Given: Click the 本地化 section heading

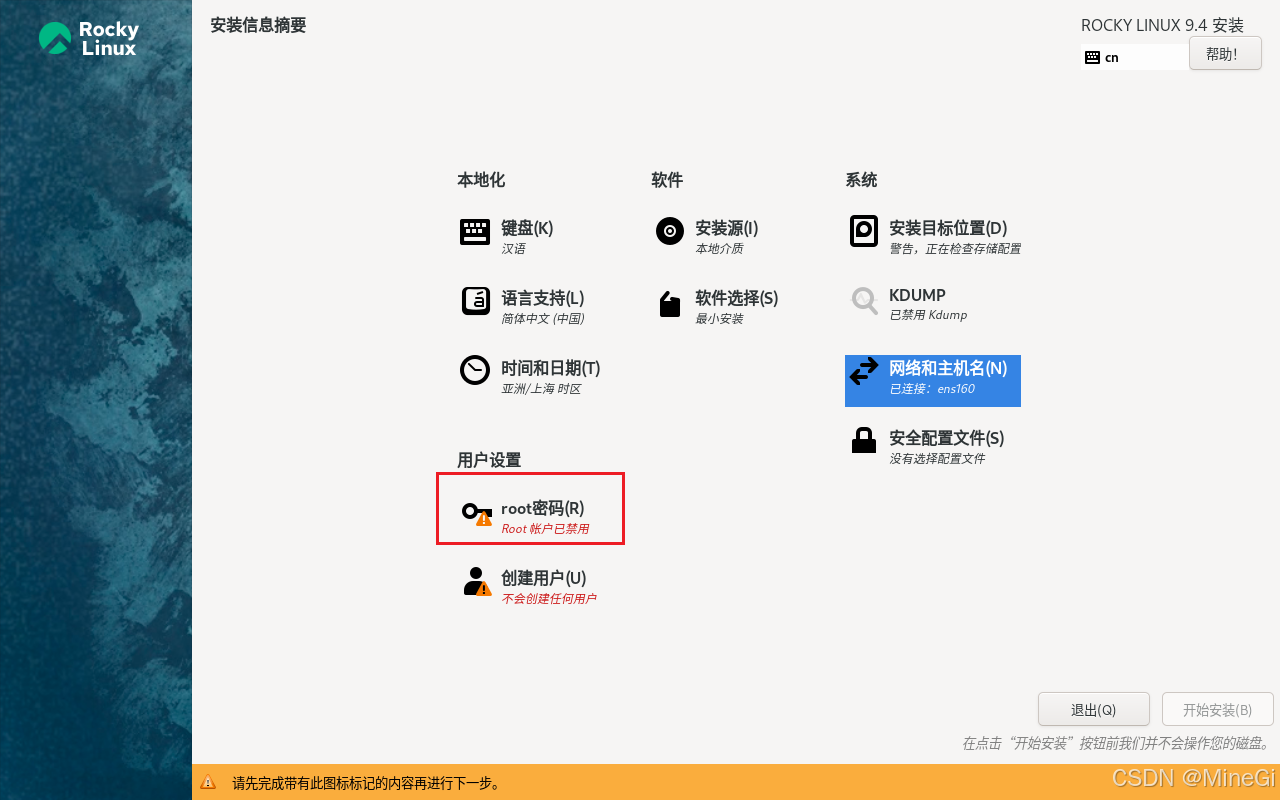Looking at the screenshot, I should [481, 180].
